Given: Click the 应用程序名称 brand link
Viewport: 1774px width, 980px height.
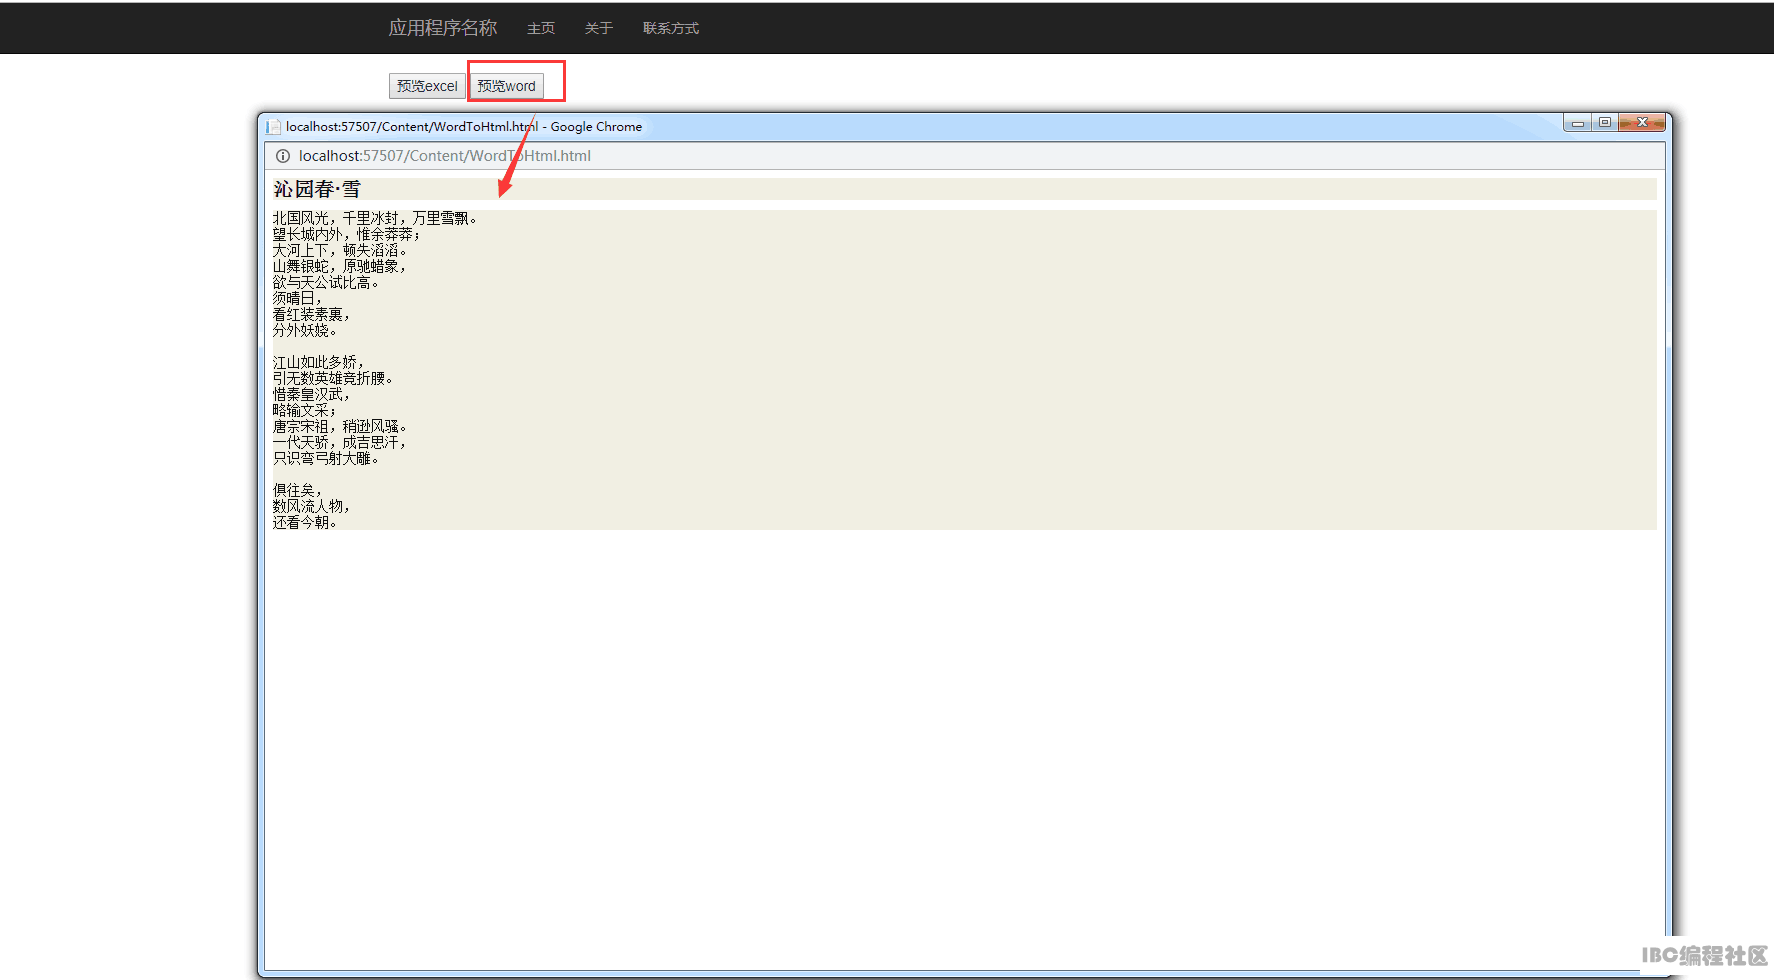Looking at the screenshot, I should click(x=442, y=28).
